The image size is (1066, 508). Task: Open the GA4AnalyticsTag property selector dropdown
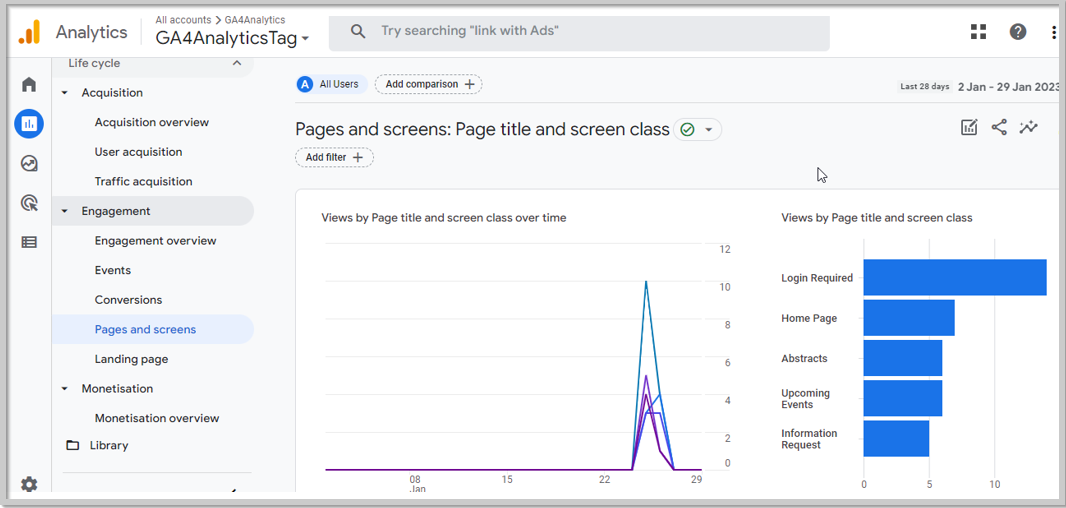pos(233,38)
